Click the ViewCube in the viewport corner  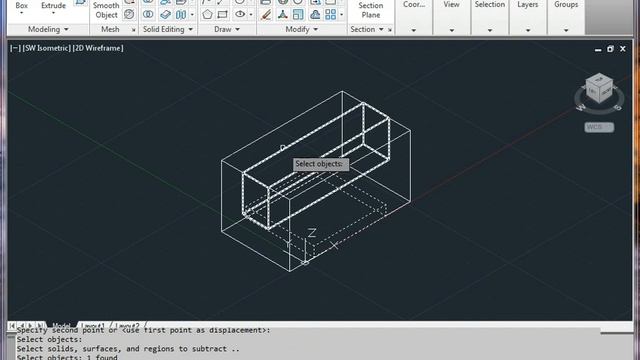coord(599,88)
